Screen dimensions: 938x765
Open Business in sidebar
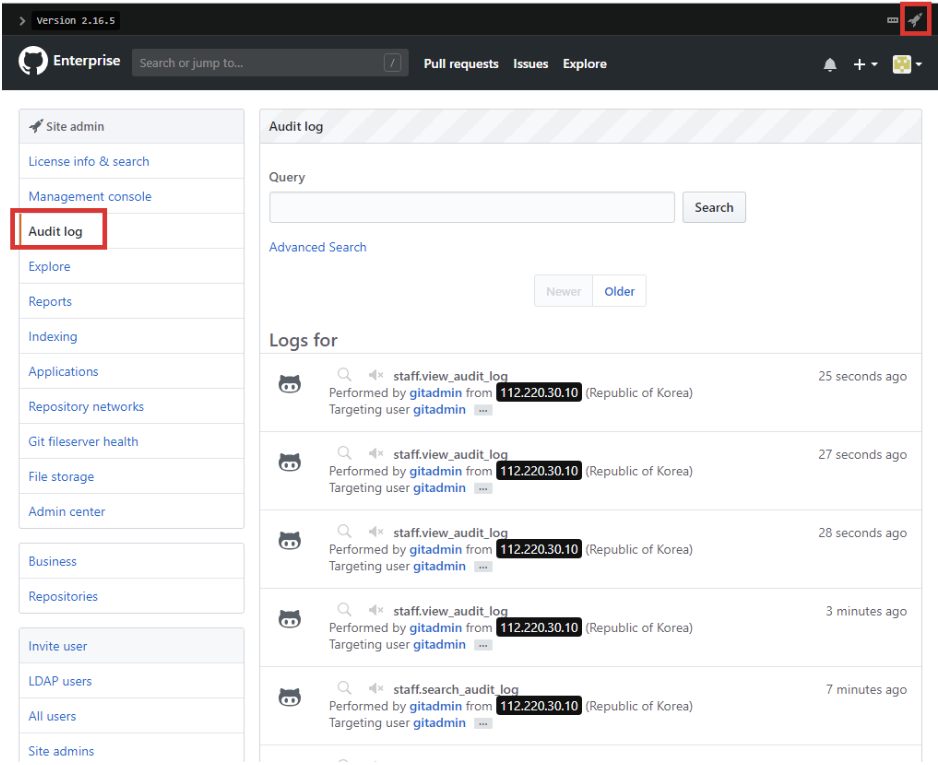(x=52, y=561)
